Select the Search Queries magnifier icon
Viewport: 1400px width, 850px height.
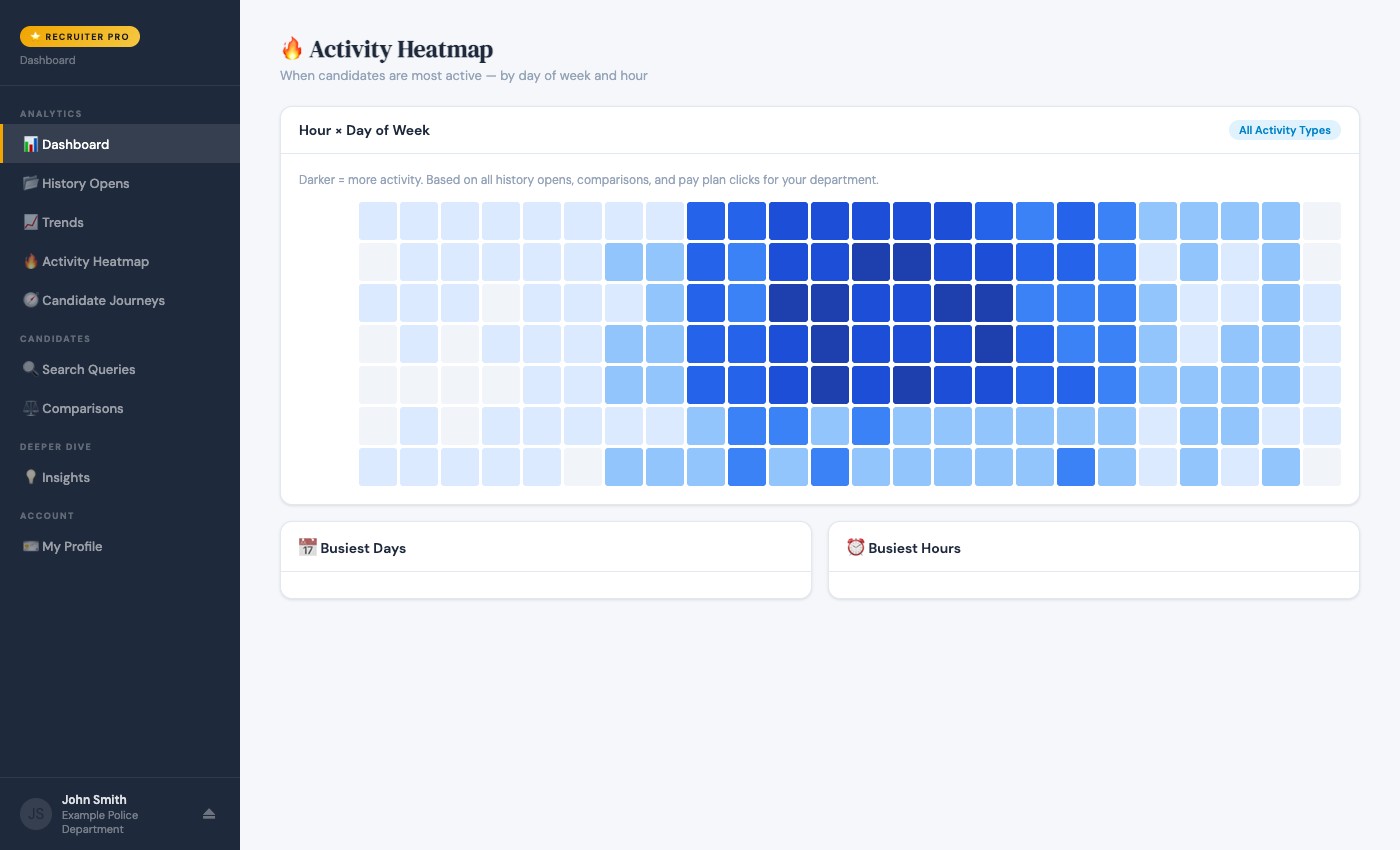[x=30, y=369]
